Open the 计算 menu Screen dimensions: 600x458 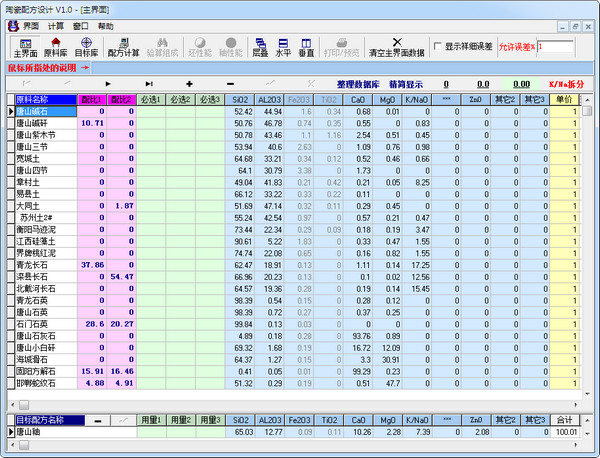click(x=56, y=26)
